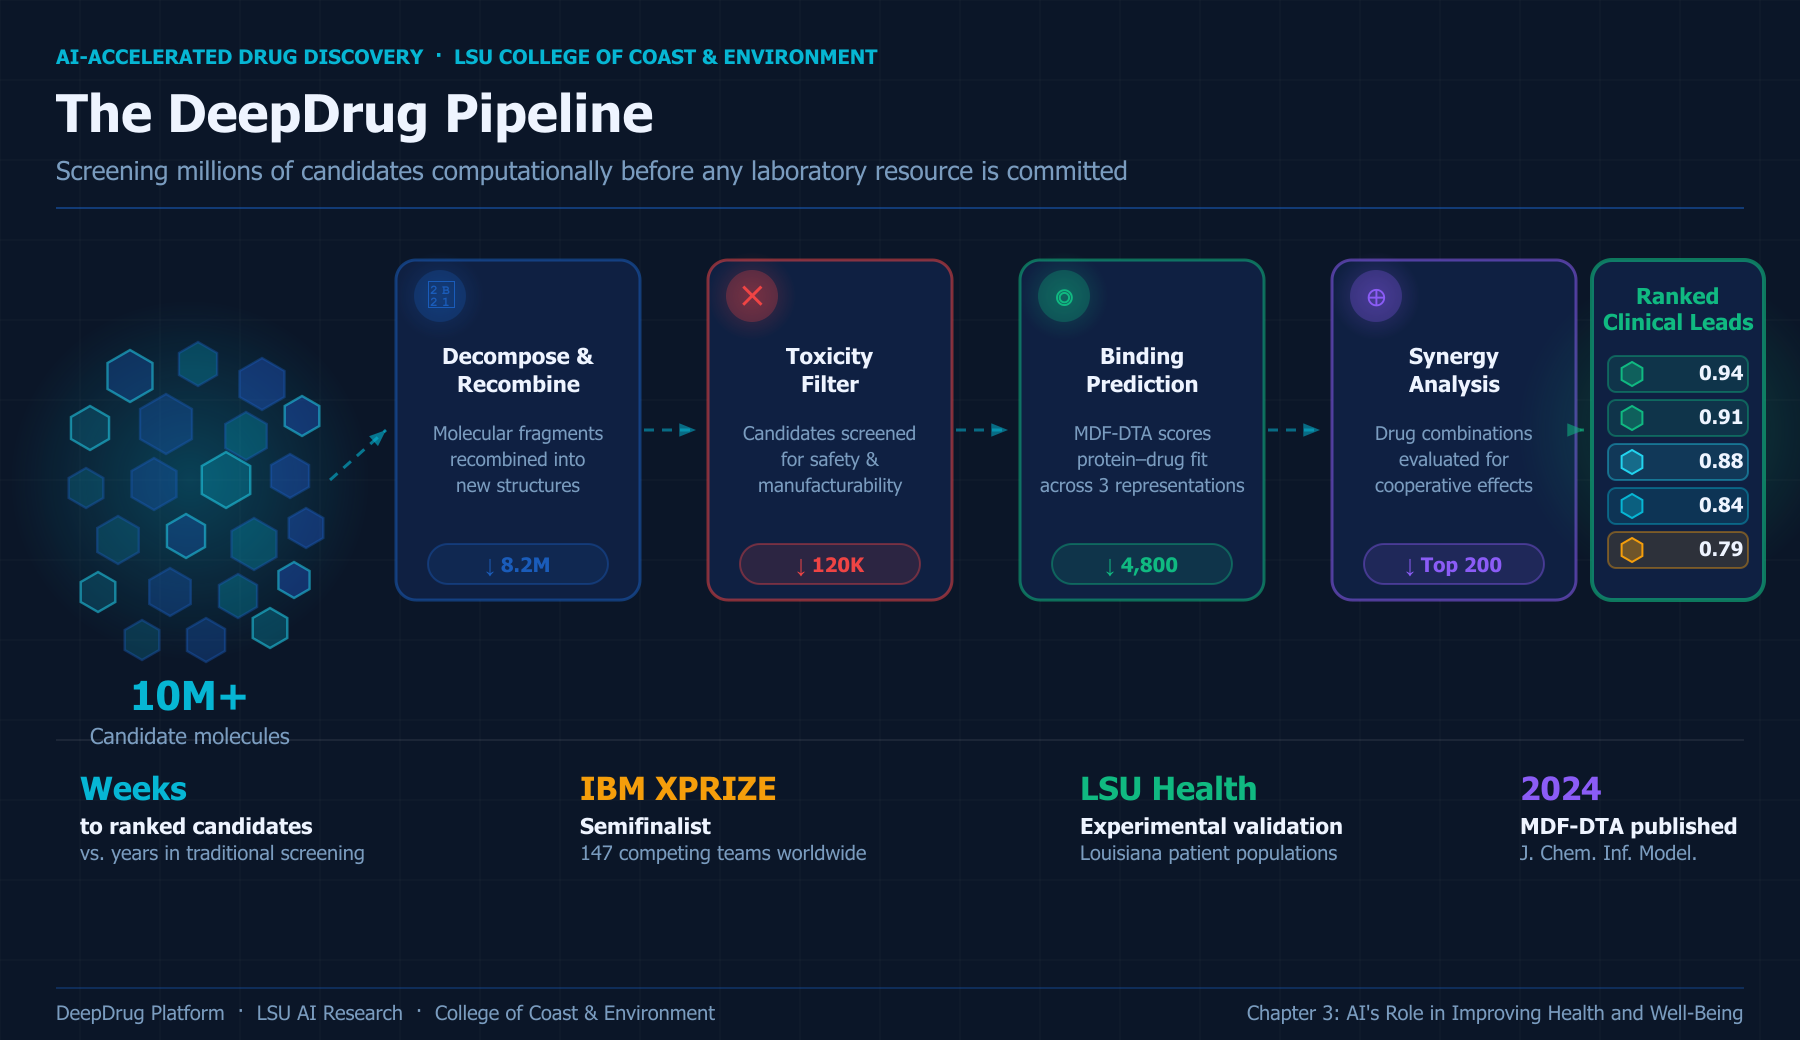Image resolution: width=1800 pixels, height=1040 pixels.
Task: Click the Ranked Clinical Leads heading
Action: (1678, 309)
